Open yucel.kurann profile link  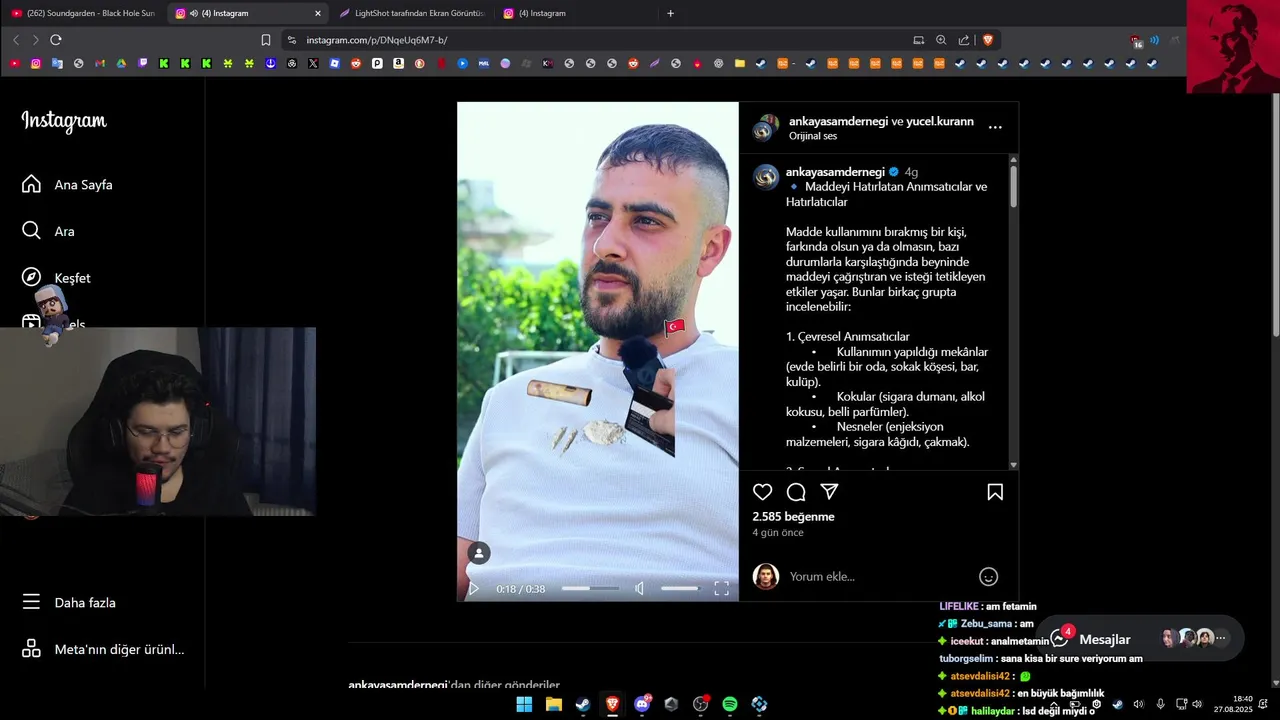(x=940, y=121)
